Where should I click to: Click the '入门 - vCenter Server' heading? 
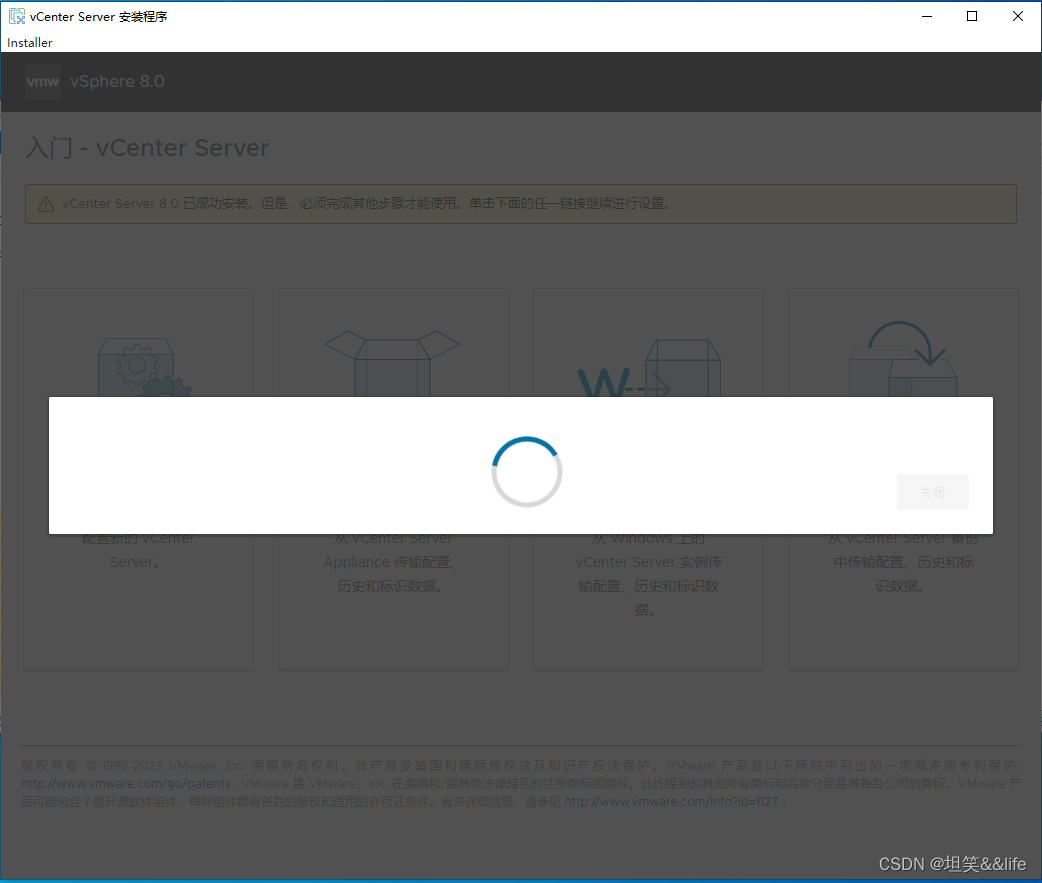[147, 147]
